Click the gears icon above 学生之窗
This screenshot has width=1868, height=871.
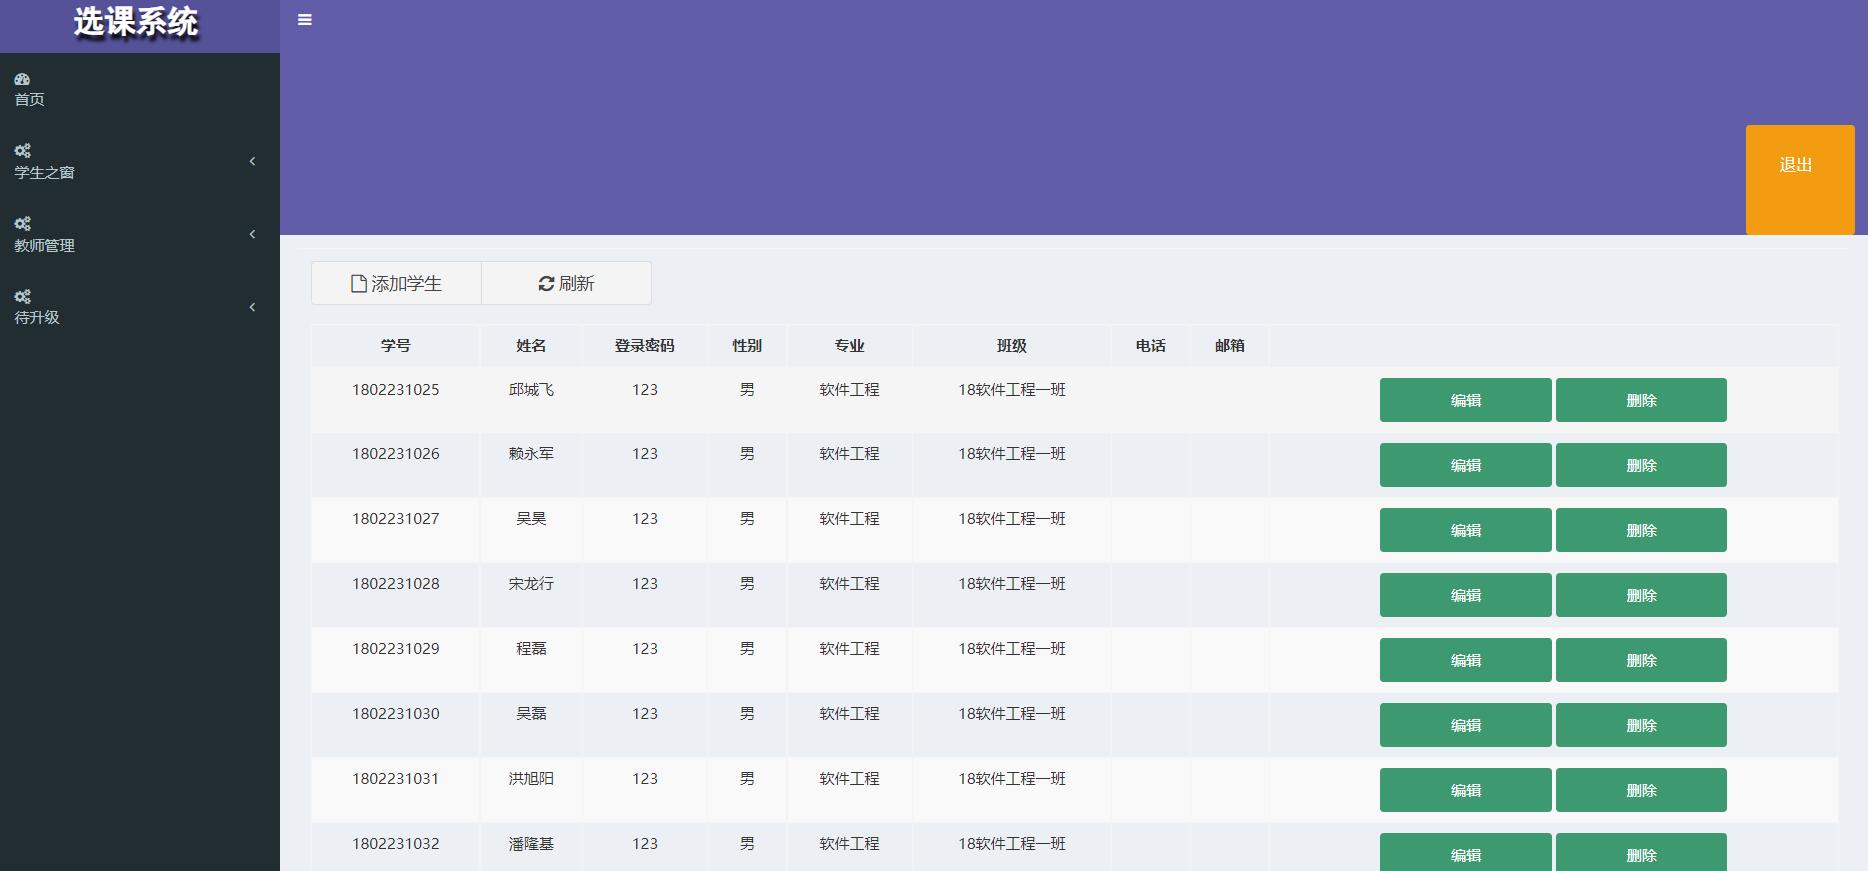tap(22, 151)
